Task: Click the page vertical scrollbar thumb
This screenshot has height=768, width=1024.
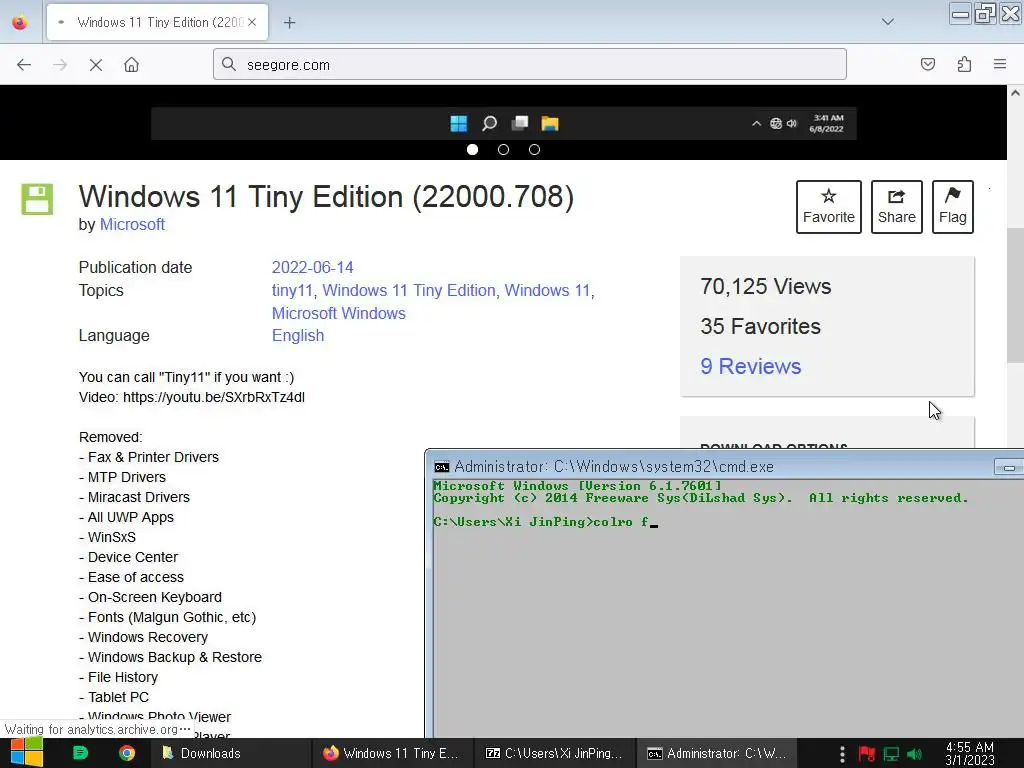Action: coord(1015,295)
